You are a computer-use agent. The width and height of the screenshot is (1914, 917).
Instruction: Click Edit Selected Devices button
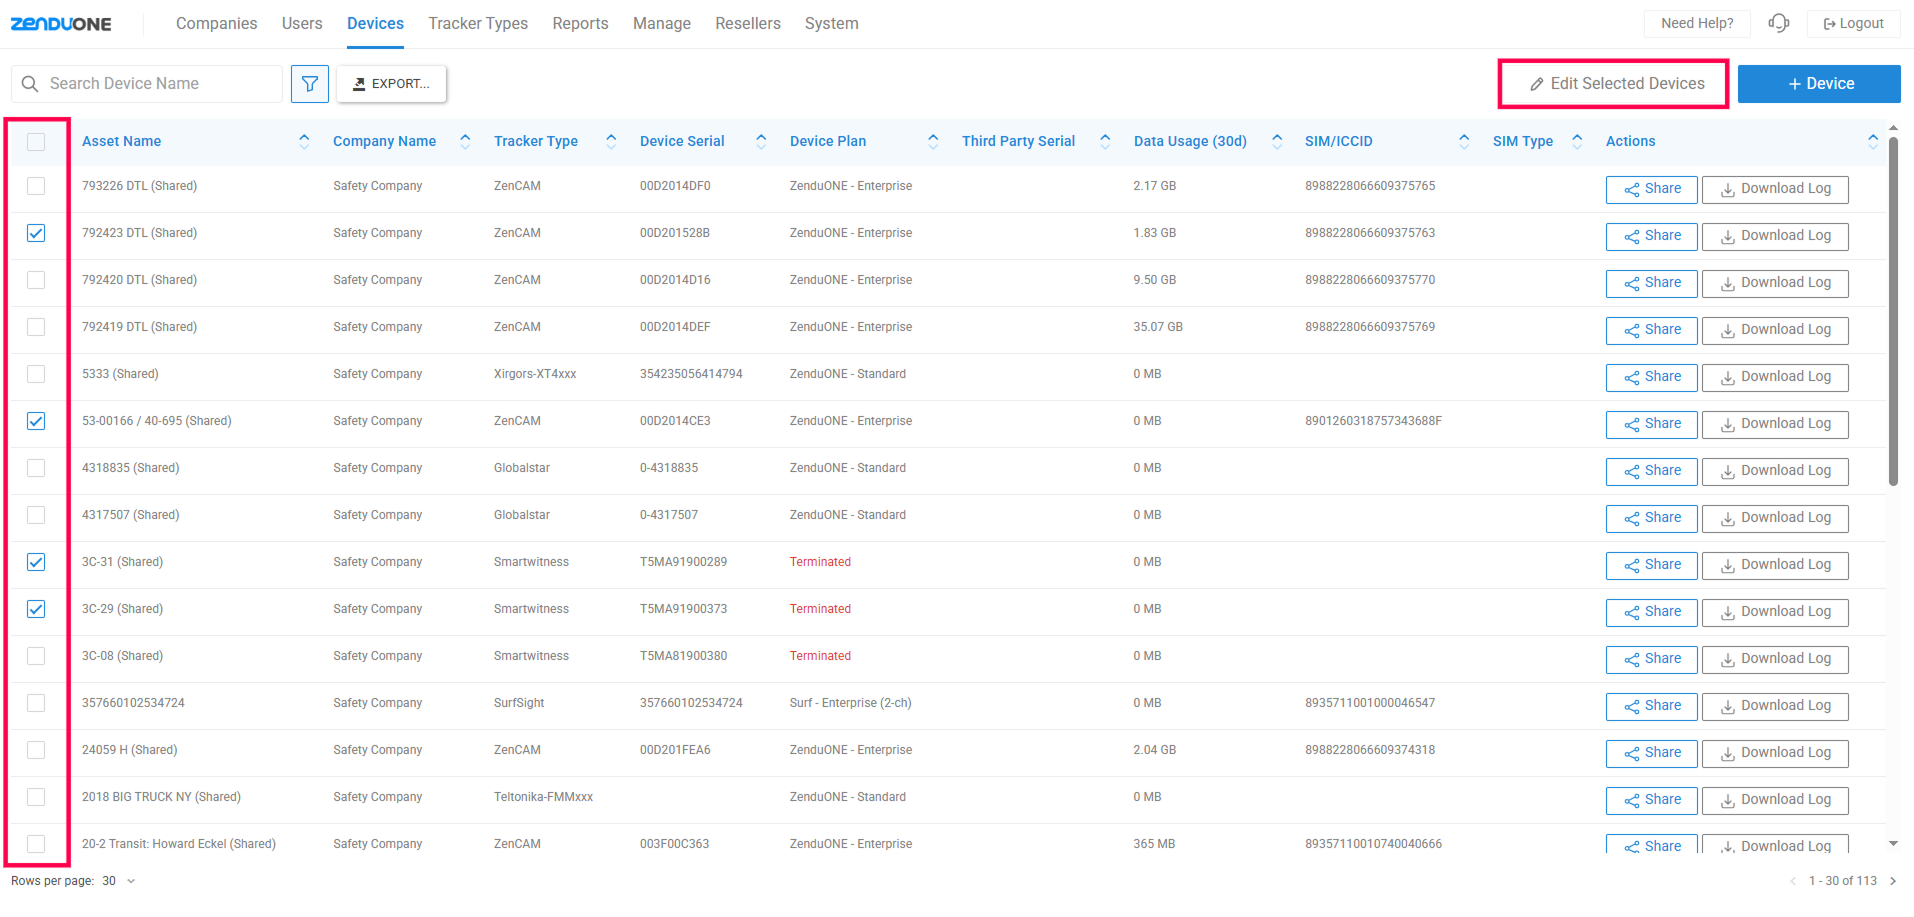point(1614,84)
